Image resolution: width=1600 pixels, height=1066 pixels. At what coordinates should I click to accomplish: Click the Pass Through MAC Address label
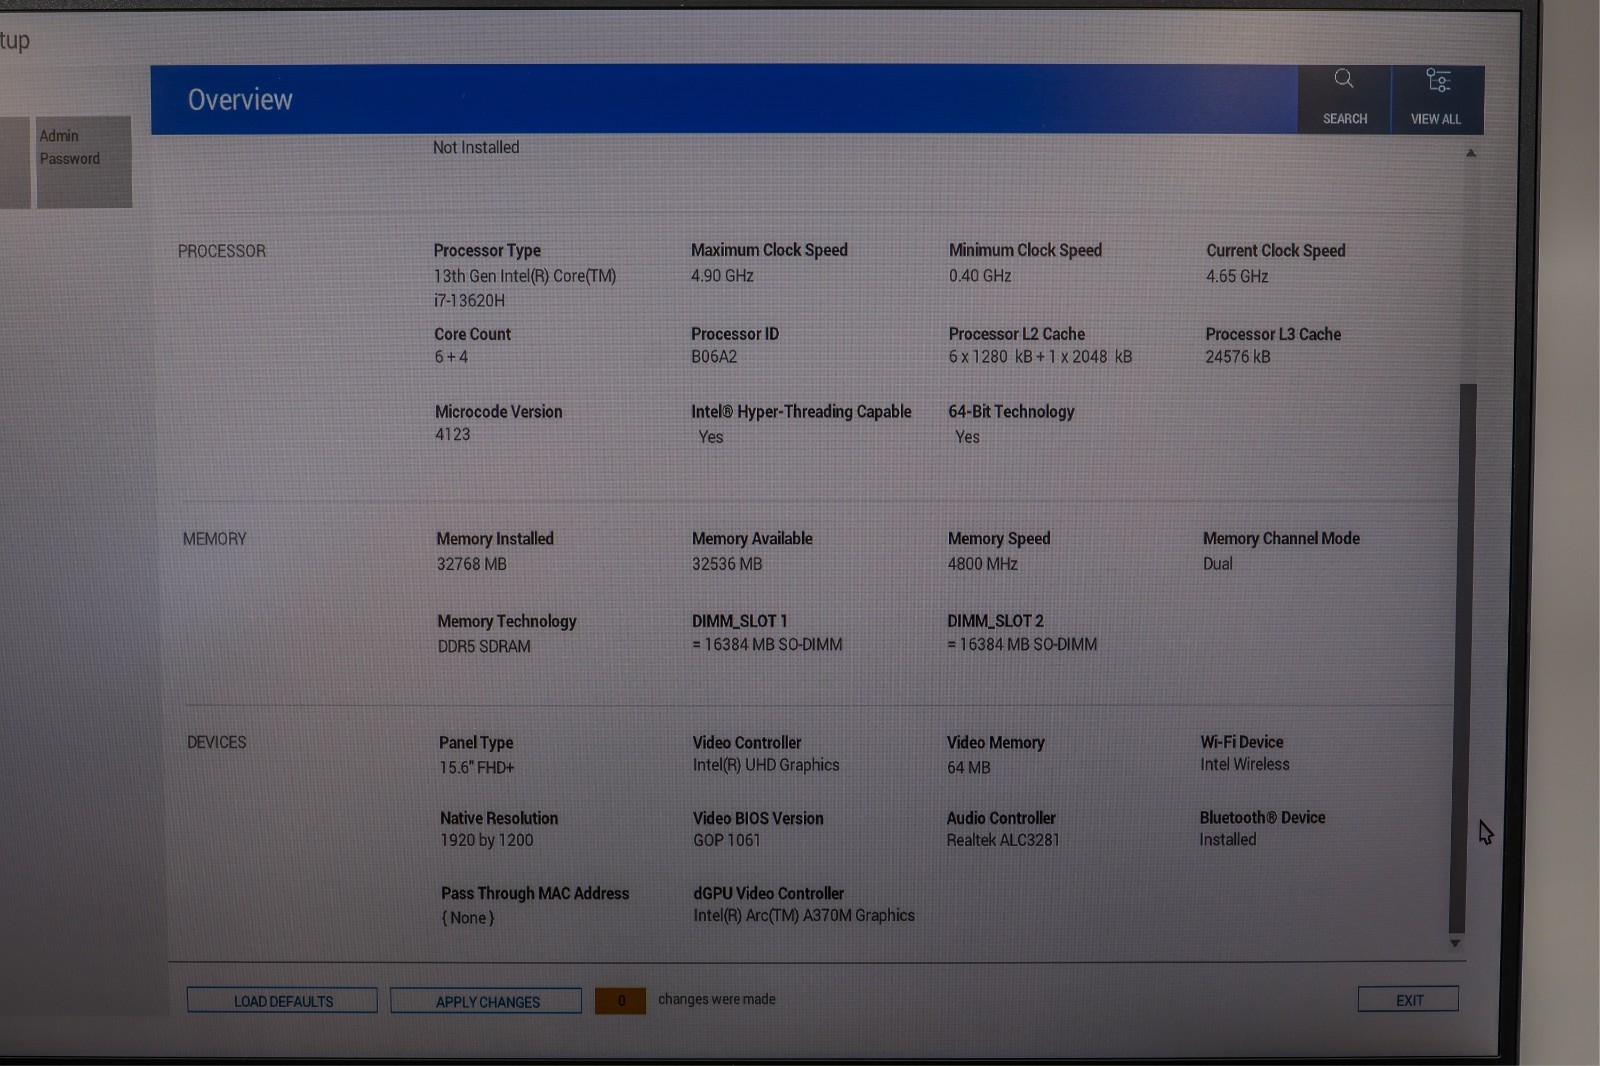coord(535,894)
